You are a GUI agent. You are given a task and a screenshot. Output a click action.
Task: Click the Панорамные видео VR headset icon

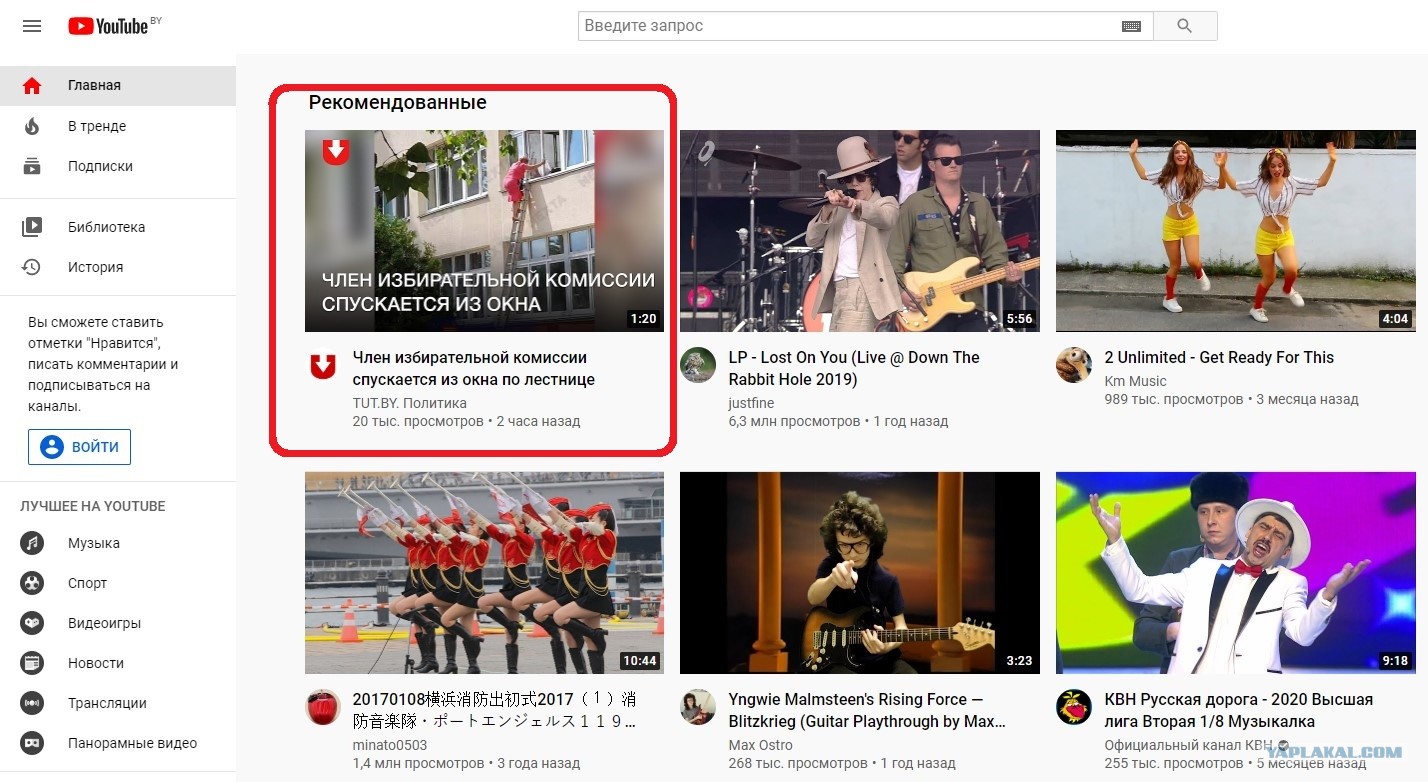[x=32, y=743]
